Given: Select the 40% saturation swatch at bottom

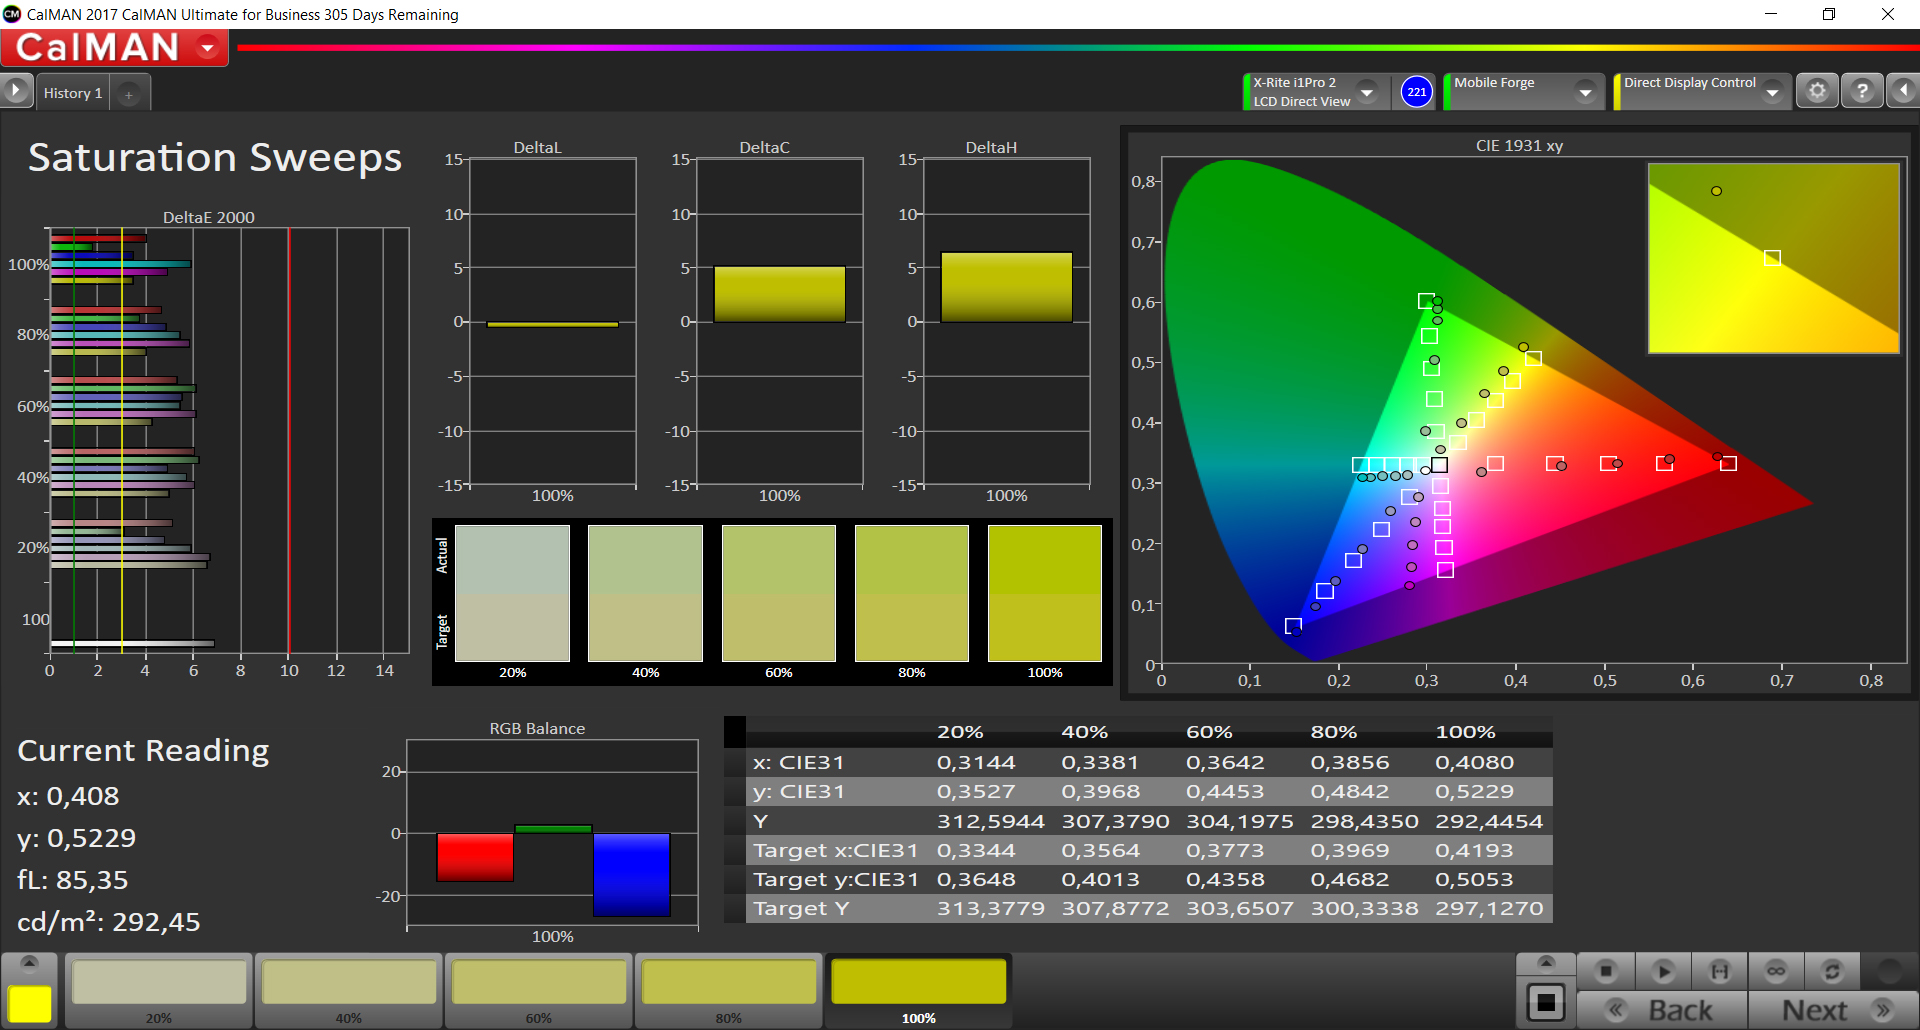Looking at the screenshot, I should tap(349, 990).
